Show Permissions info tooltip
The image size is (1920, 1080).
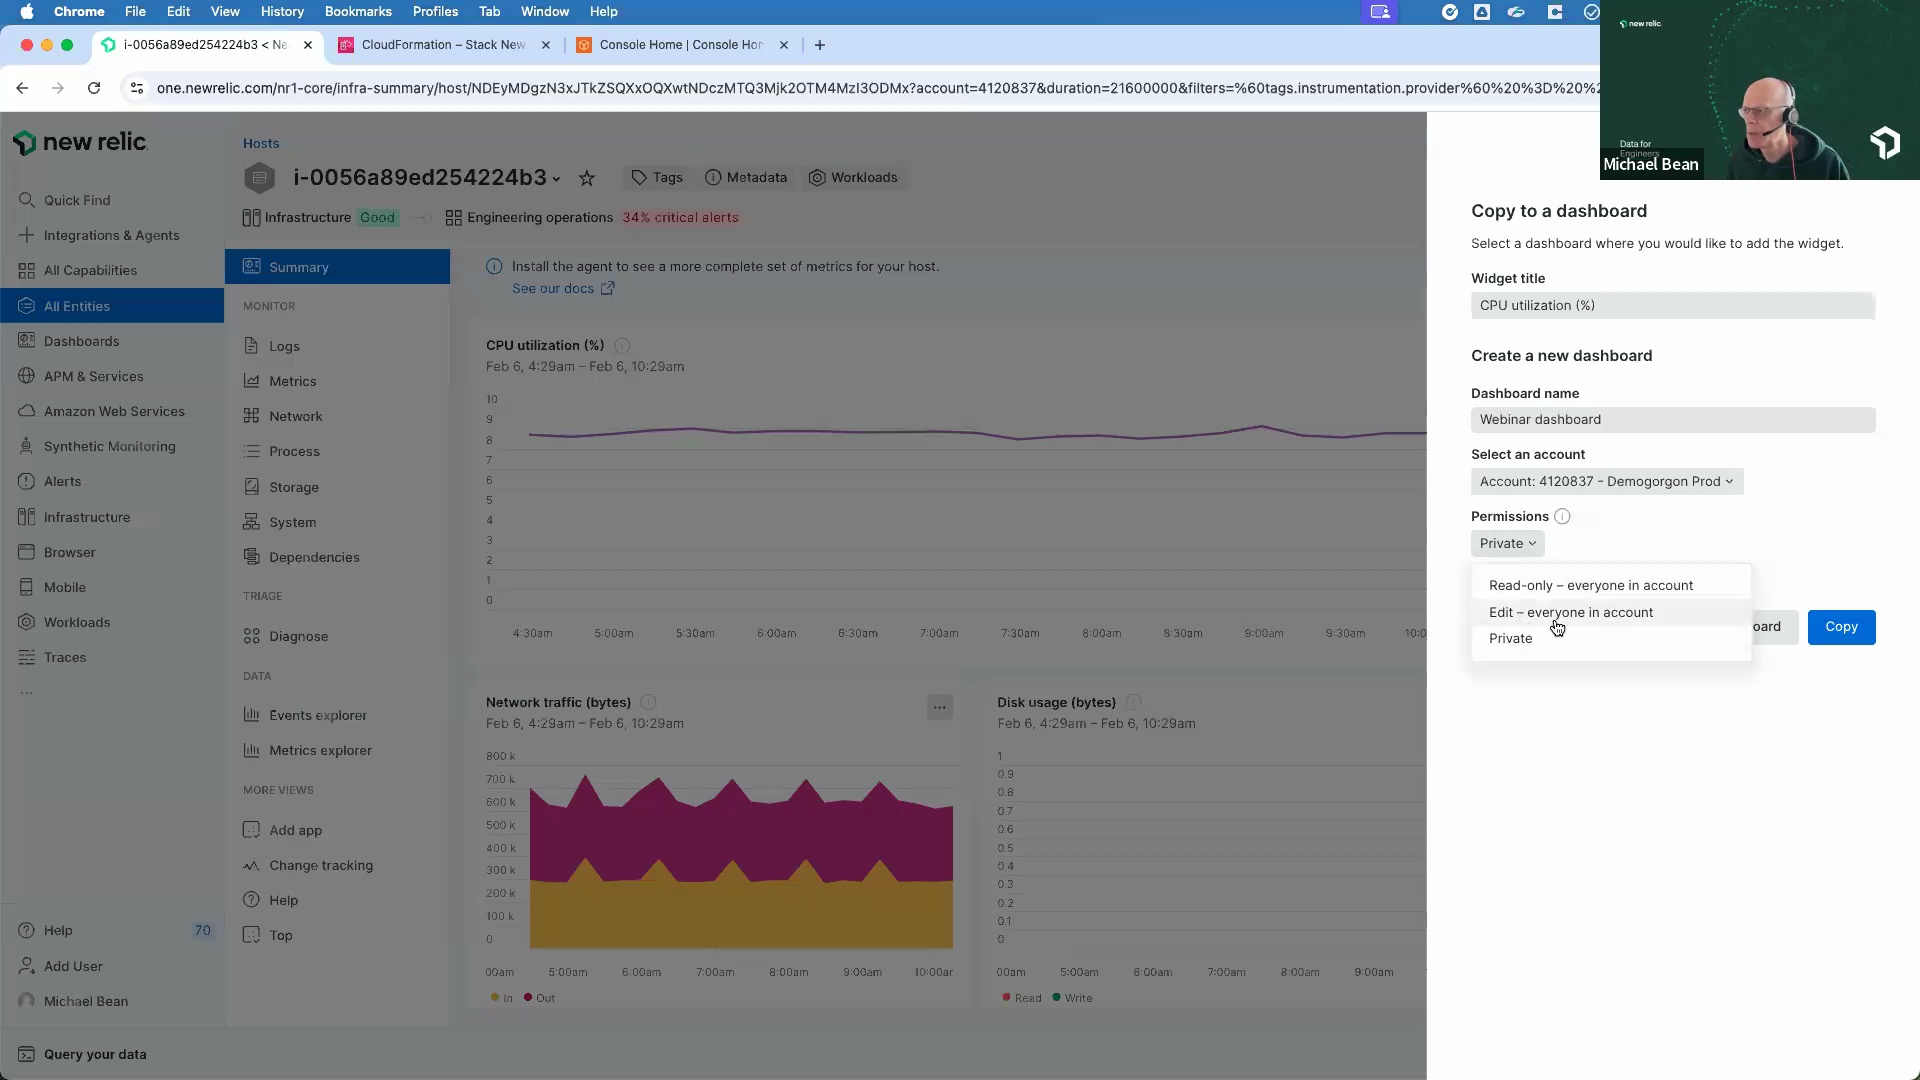point(1562,516)
